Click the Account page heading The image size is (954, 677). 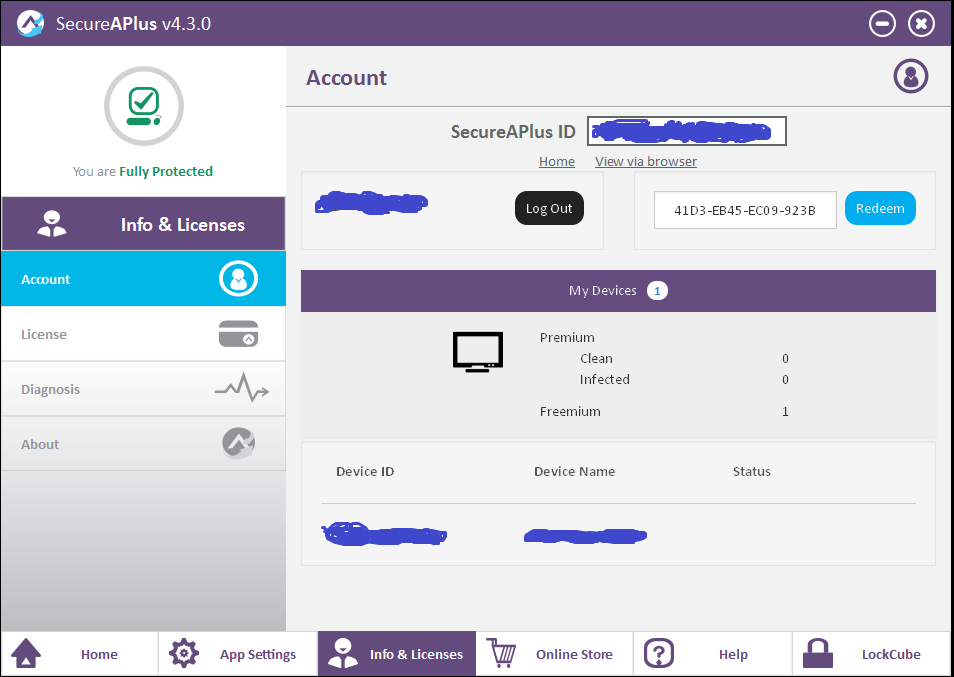click(x=346, y=77)
